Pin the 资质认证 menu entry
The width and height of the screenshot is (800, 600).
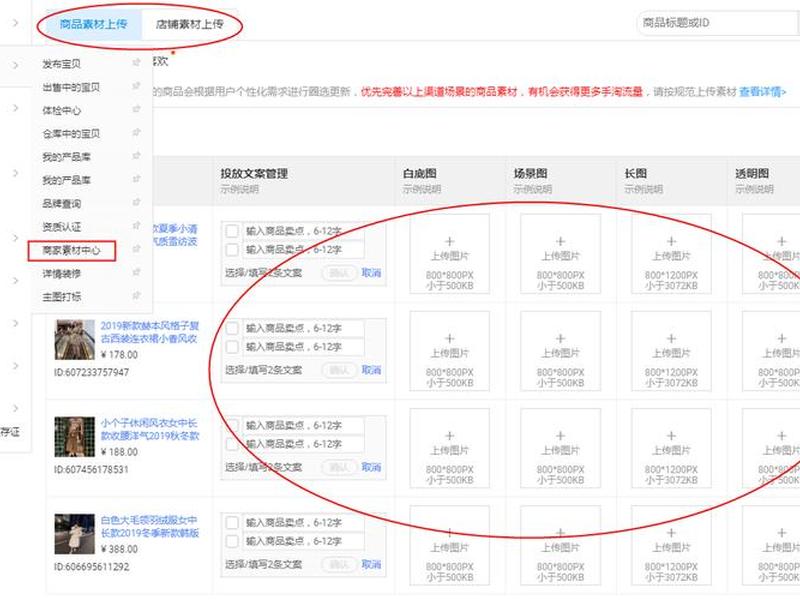[x=136, y=226]
